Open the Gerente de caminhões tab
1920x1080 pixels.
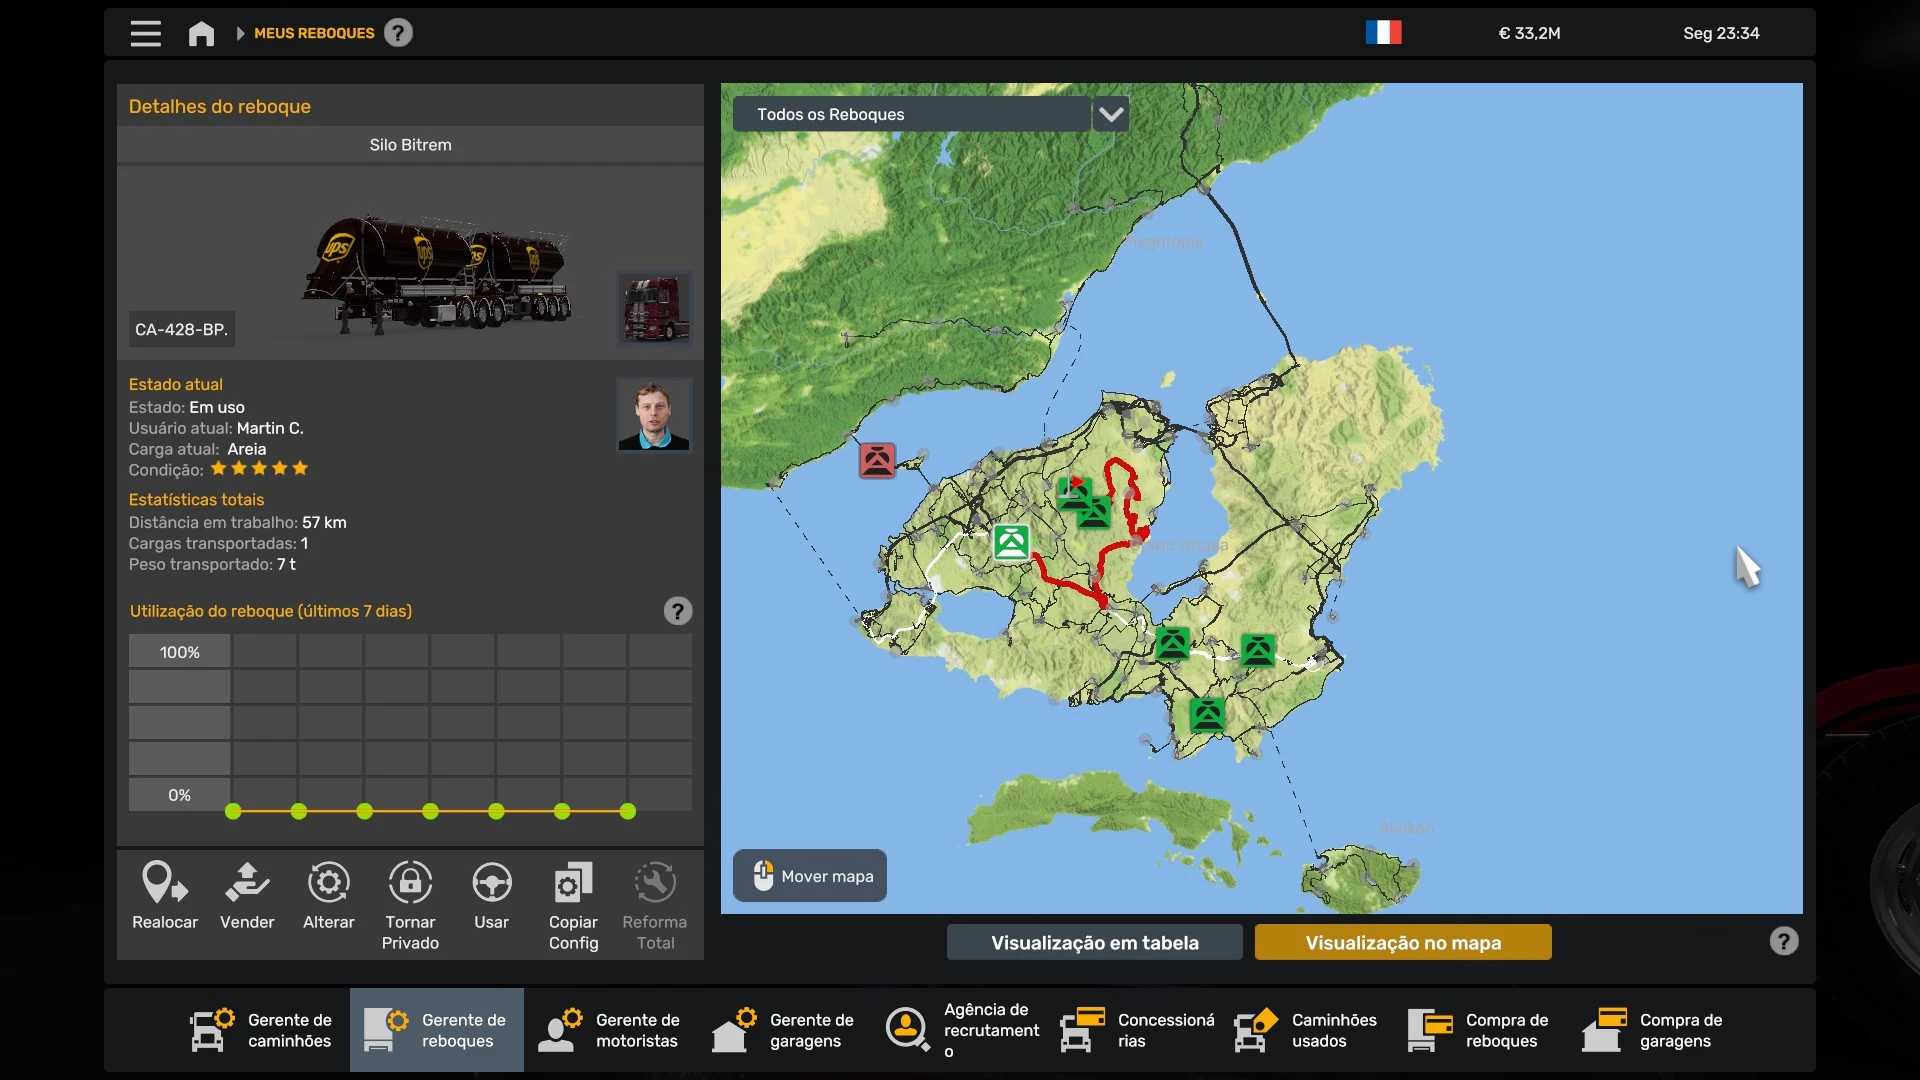click(263, 1030)
